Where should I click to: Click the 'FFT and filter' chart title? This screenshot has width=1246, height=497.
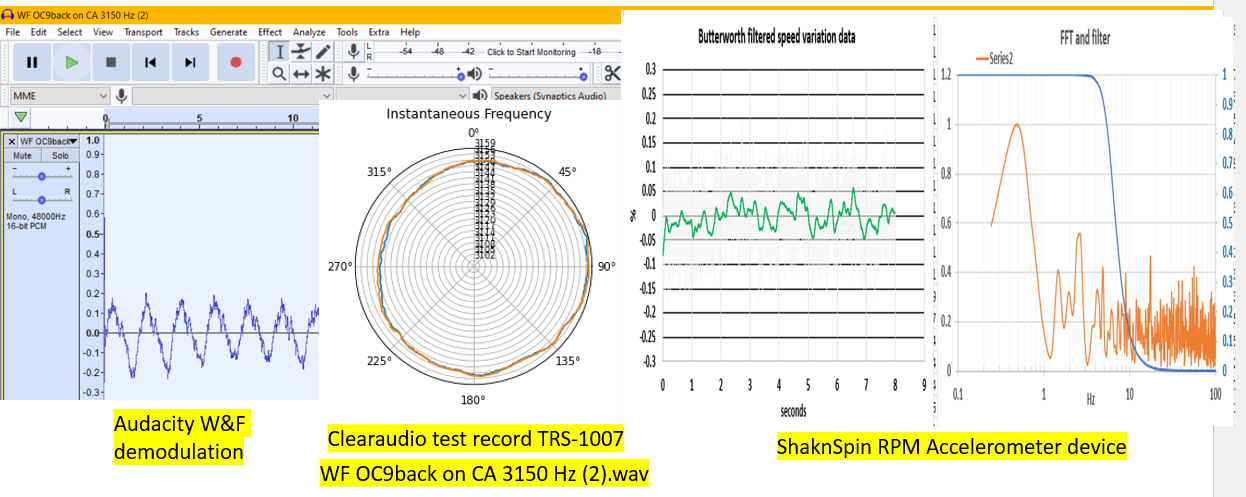coord(1084,38)
